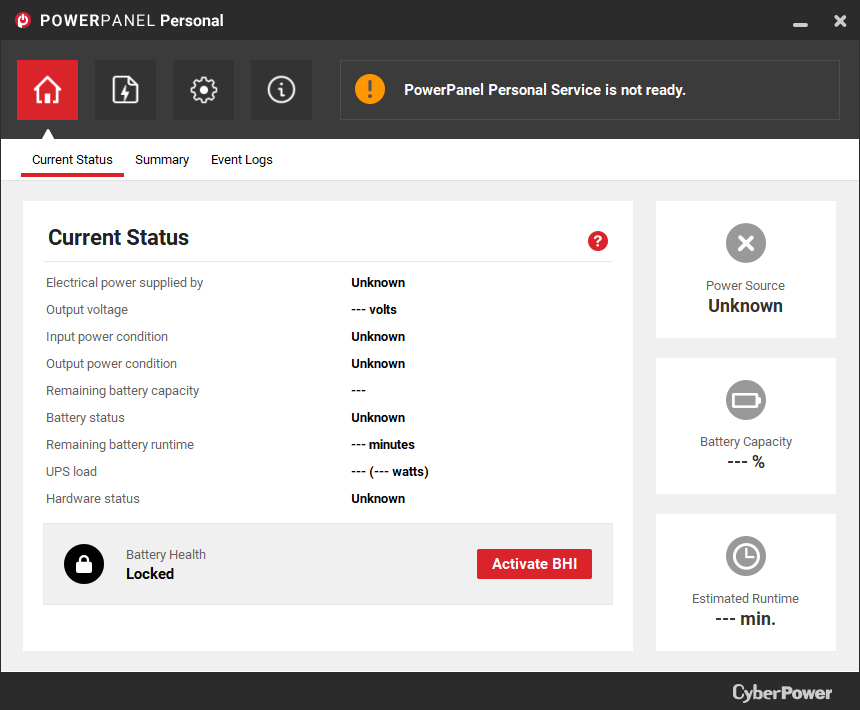Click the 'Battery Health' label

coord(166,555)
